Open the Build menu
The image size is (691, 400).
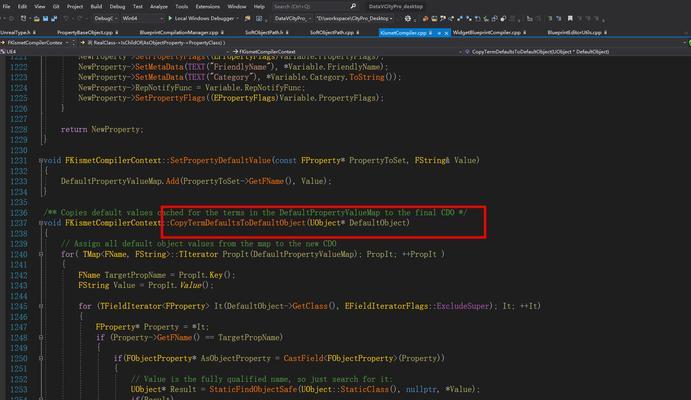coord(96,6)
